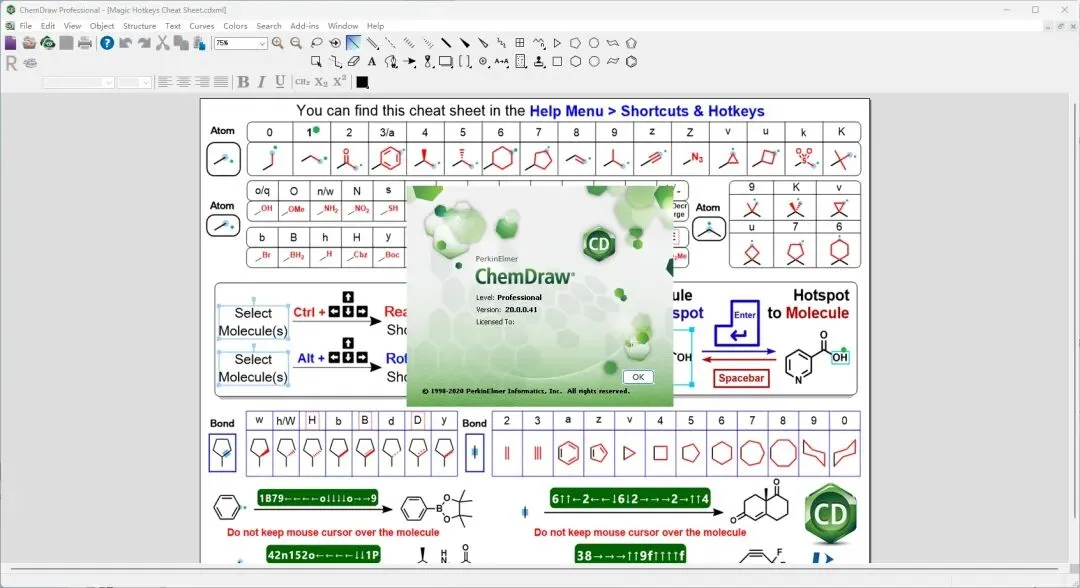This screenshot has width=1080, height=588.
Task: Select the Arrow tool
Action: (x=409, y=61)
